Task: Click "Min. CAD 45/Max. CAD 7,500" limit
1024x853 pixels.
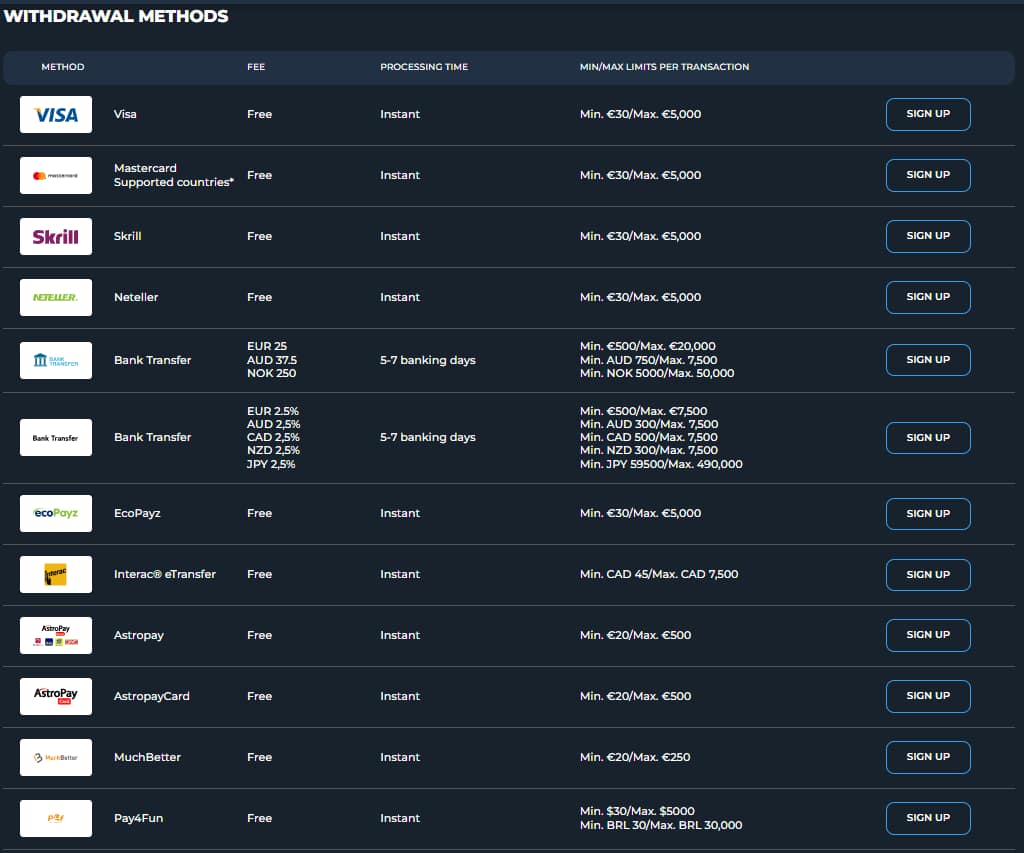Action: [659, 574]
